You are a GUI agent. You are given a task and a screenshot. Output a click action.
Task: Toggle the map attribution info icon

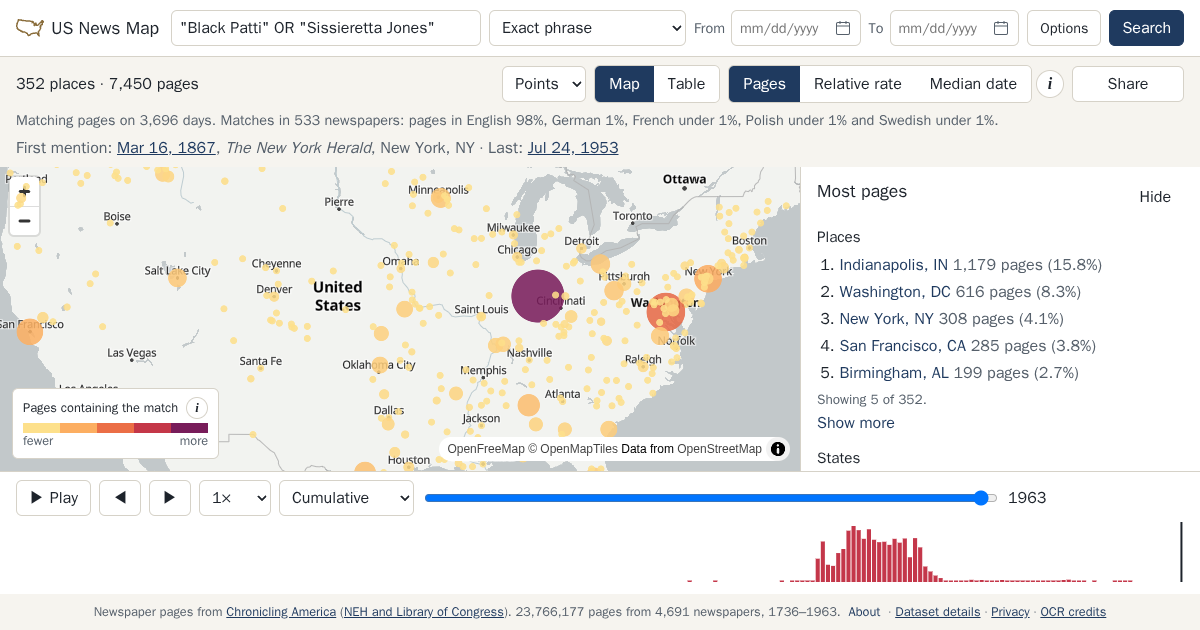pos(778,449)
